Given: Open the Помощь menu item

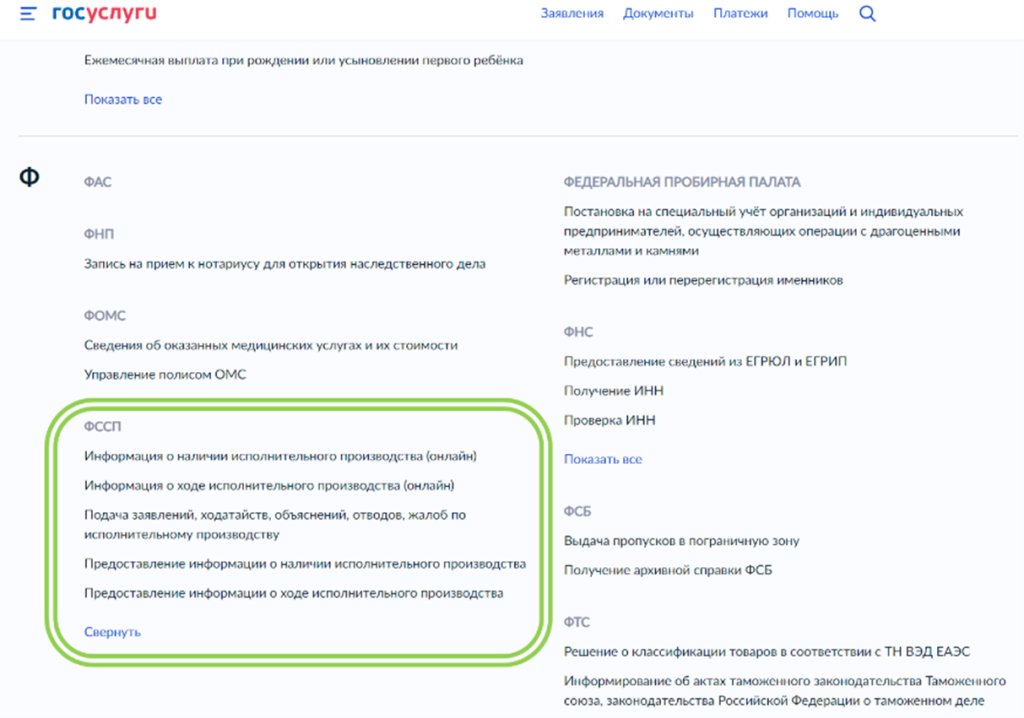Looking at the screenshot, I should [813, 13].
